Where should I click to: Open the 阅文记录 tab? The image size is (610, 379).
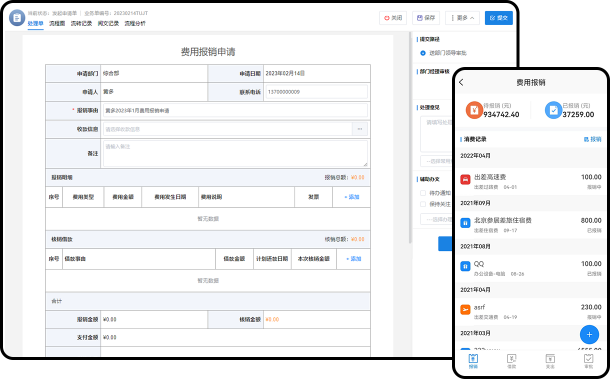108,23
